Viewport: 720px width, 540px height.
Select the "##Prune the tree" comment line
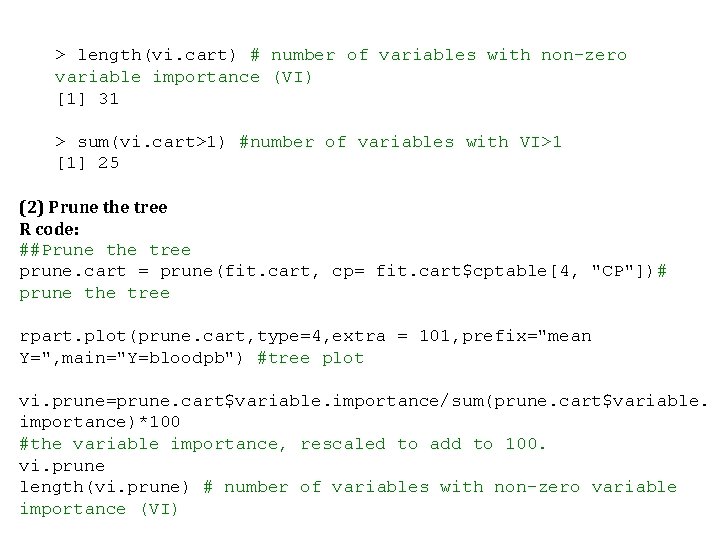point(105,250)
